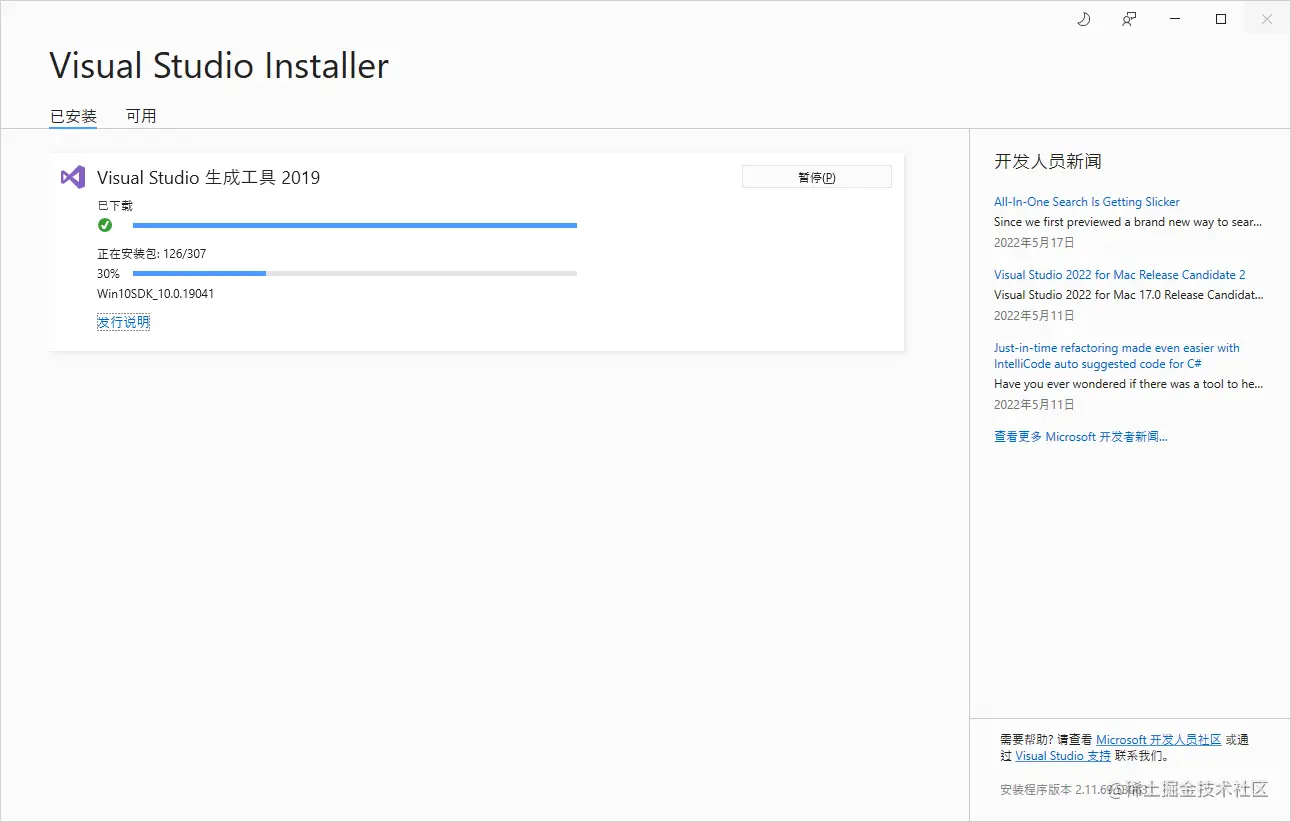Open the Just-in-time refactoring IntelliCode article
Screen dimensions: 1291x822
tap(1116, 355)
